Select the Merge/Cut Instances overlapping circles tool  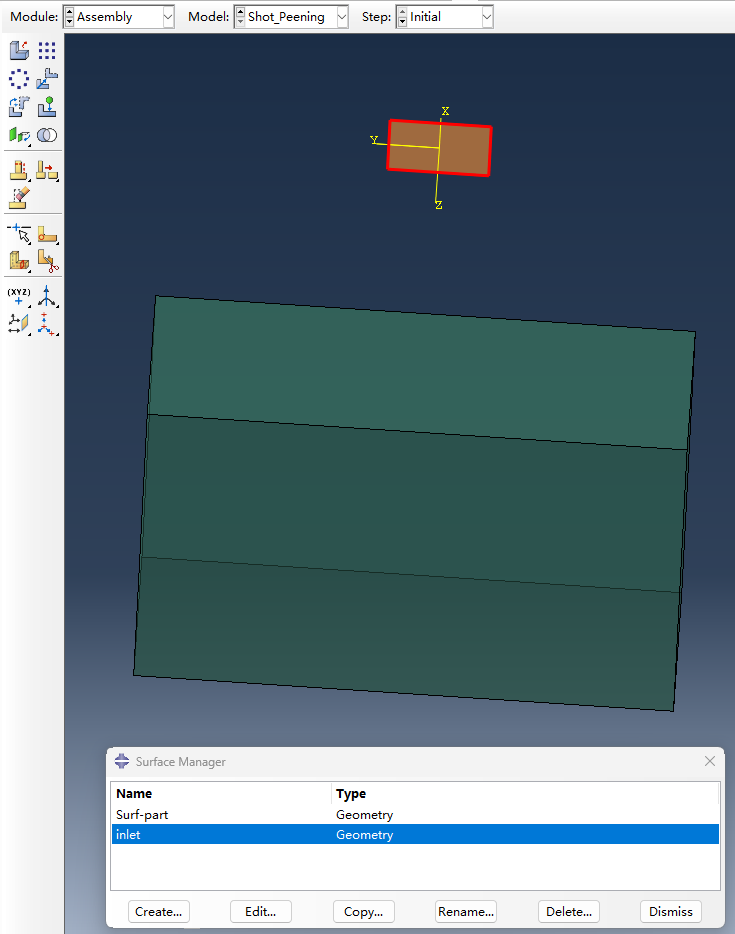[47, 135]
